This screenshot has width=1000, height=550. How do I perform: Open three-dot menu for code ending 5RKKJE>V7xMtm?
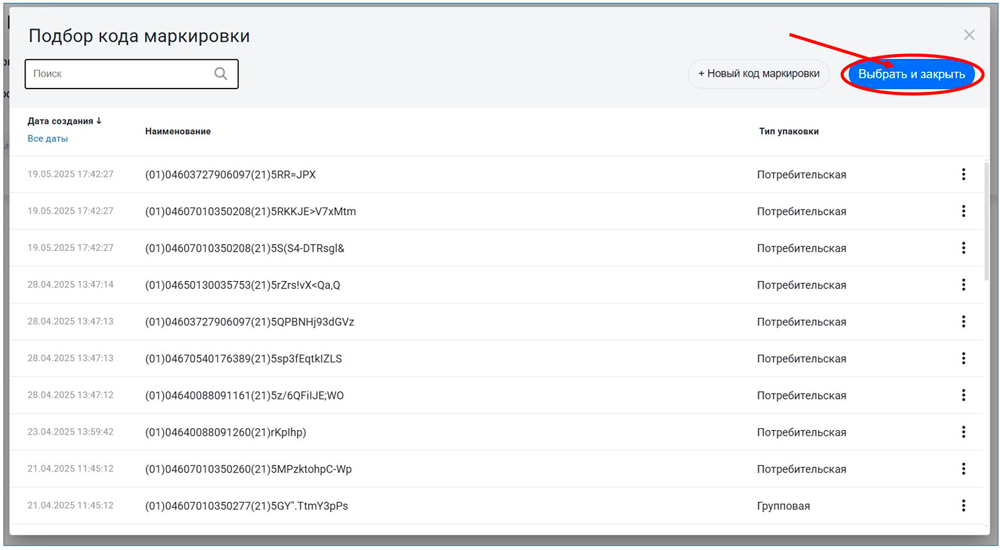coord(963,212)
